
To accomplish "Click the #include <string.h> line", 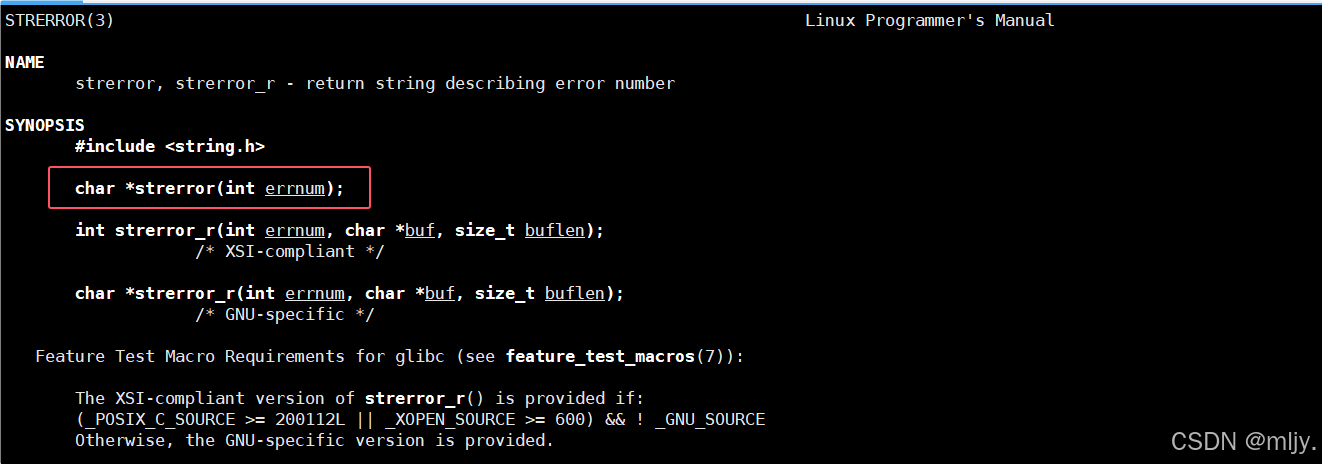I will coord(170,146).
